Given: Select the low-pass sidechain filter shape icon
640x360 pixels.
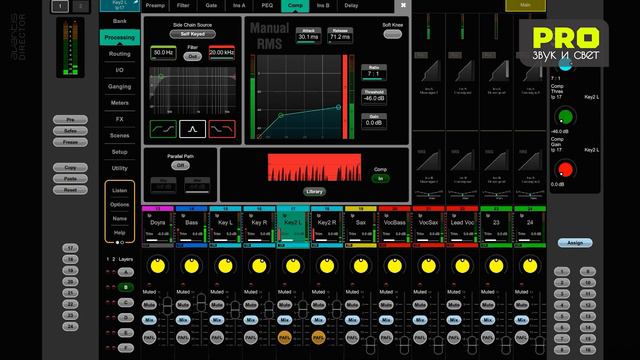Looking at the screenshot, I should tap(222, 129).
